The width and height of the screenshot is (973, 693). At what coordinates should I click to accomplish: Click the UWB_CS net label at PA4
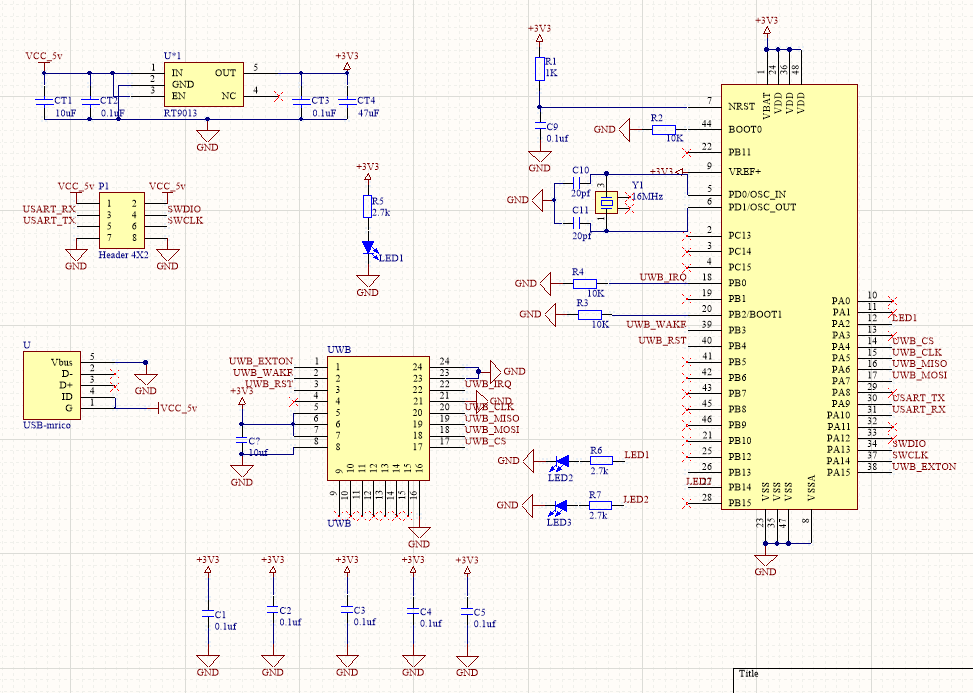click(913, 341)
